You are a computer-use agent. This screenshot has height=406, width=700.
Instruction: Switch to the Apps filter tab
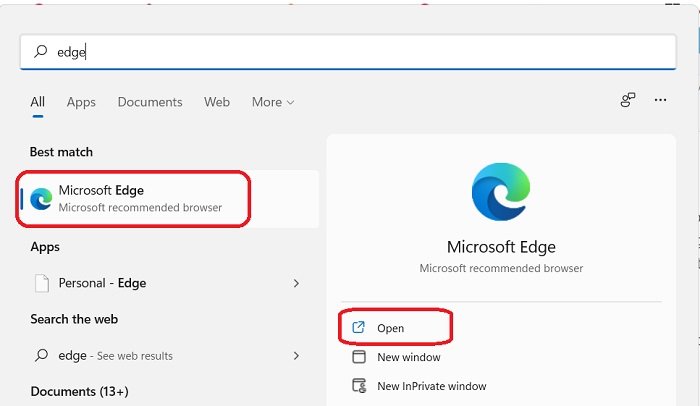(x=81, y=102)
